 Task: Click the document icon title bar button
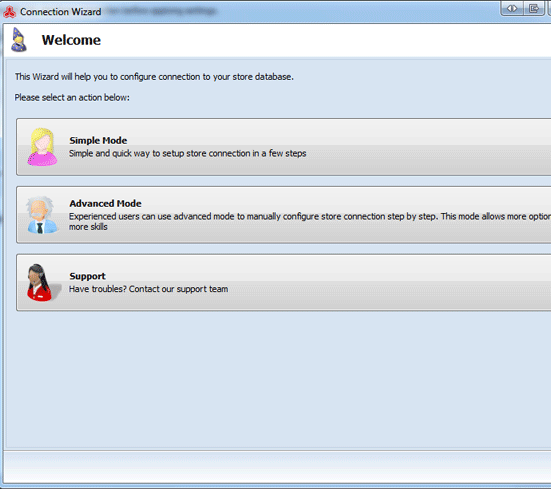534,8
